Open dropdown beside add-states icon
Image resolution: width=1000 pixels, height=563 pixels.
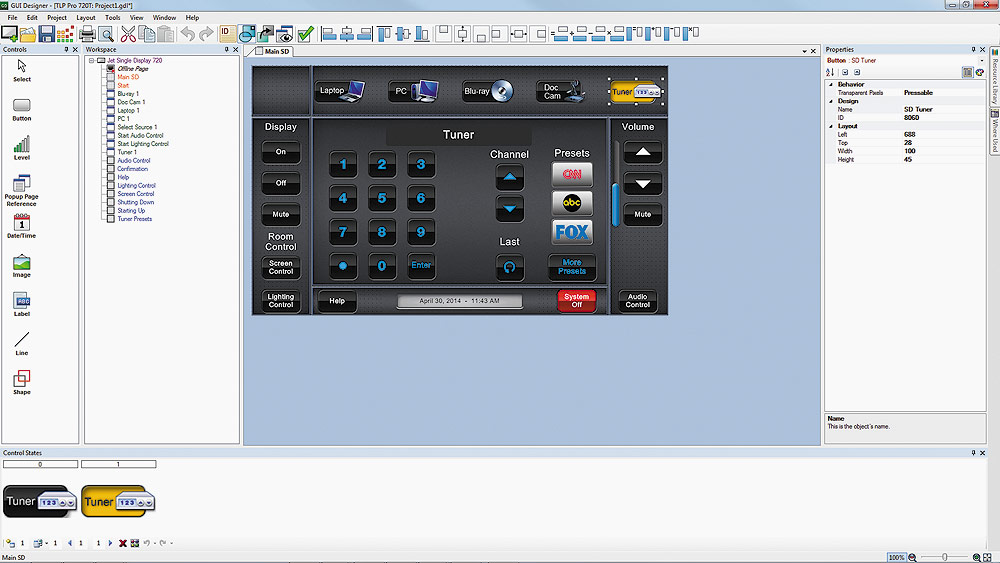[47, 543]
